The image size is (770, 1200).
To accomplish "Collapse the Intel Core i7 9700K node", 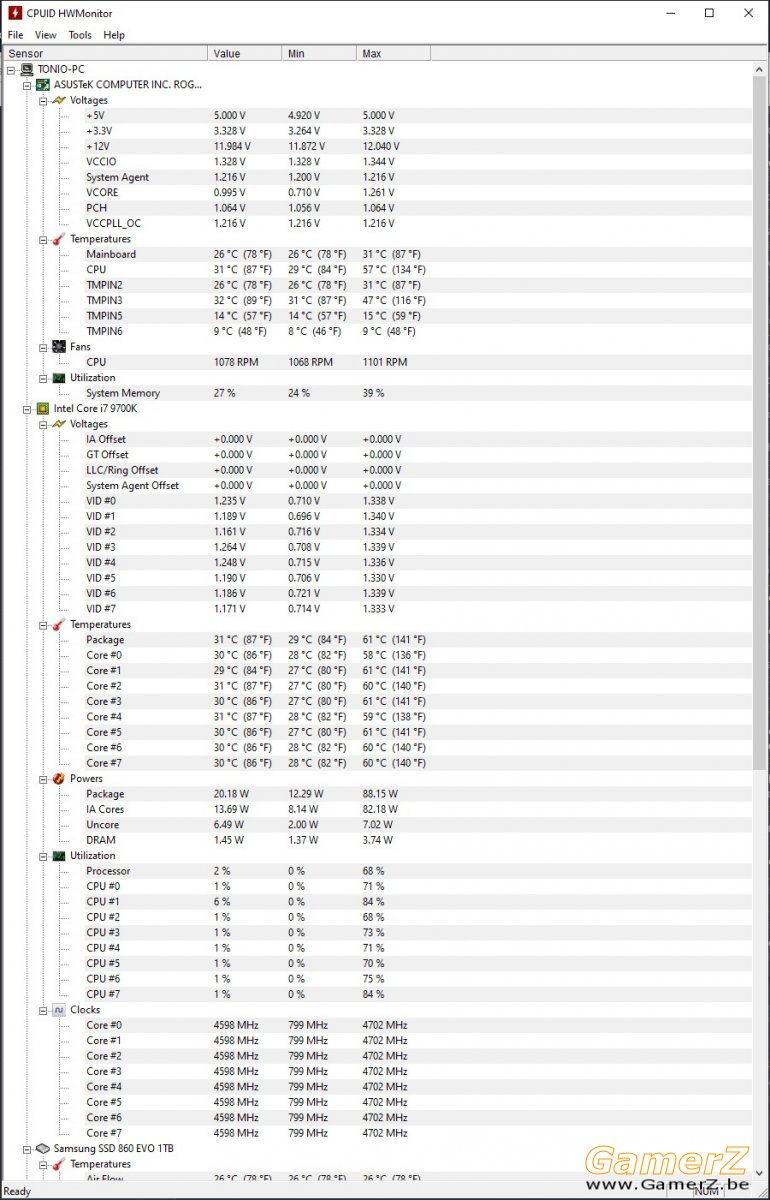I will pyautogui.click(x=27, y=409).
